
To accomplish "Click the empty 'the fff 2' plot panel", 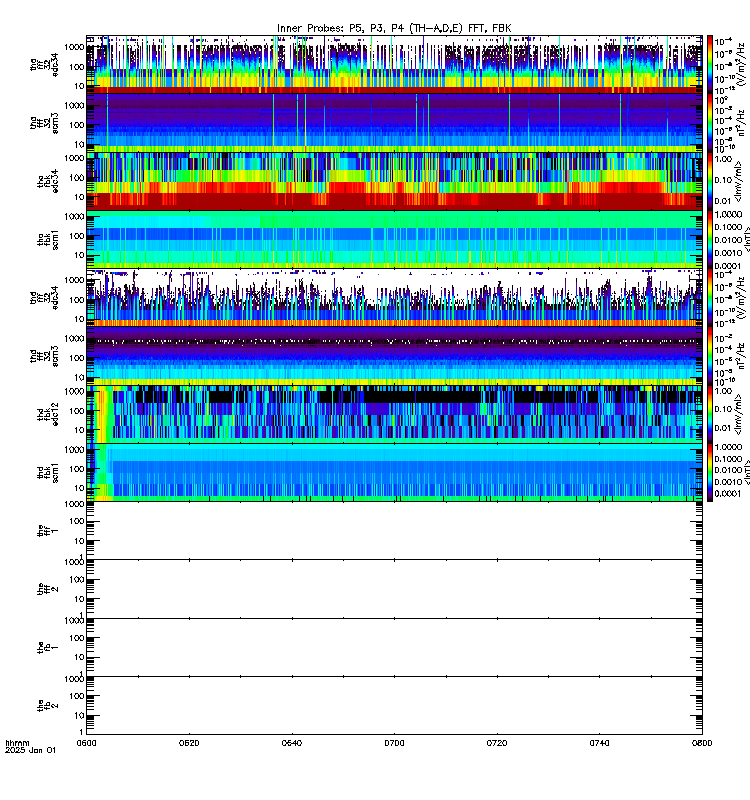I will [x=394, y=589].
